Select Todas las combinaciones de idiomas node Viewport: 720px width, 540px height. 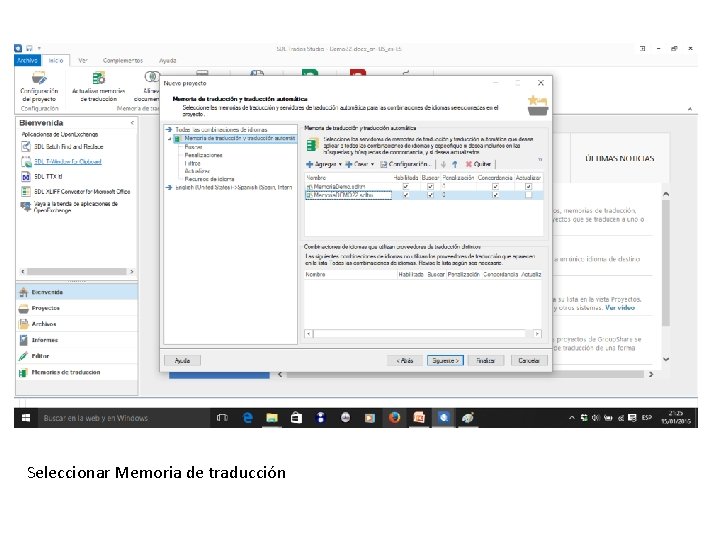click(x=221, y=130)
